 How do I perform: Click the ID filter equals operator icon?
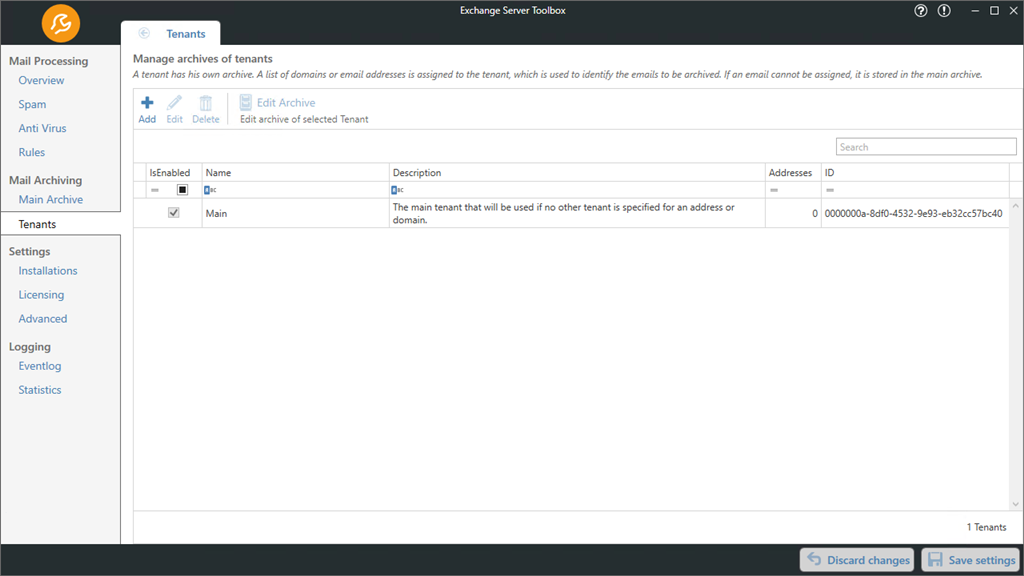830,190
